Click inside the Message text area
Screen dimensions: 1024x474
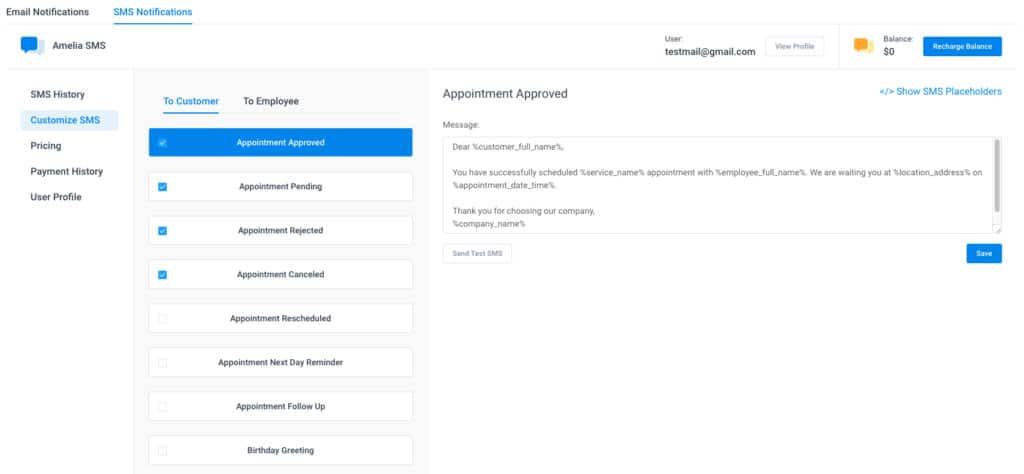(718, 185)
